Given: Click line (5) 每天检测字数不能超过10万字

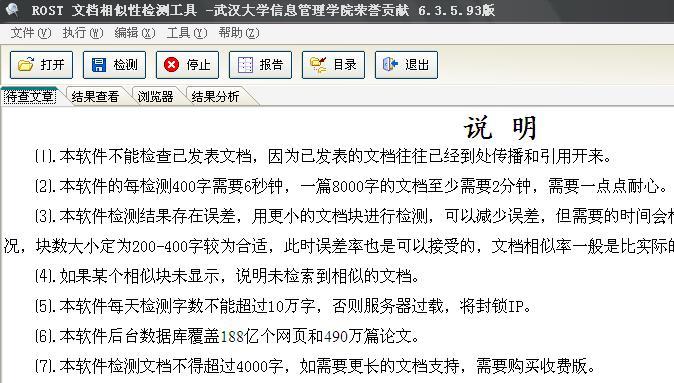Looking at the screenshot, I should click(x=283, y=306).
